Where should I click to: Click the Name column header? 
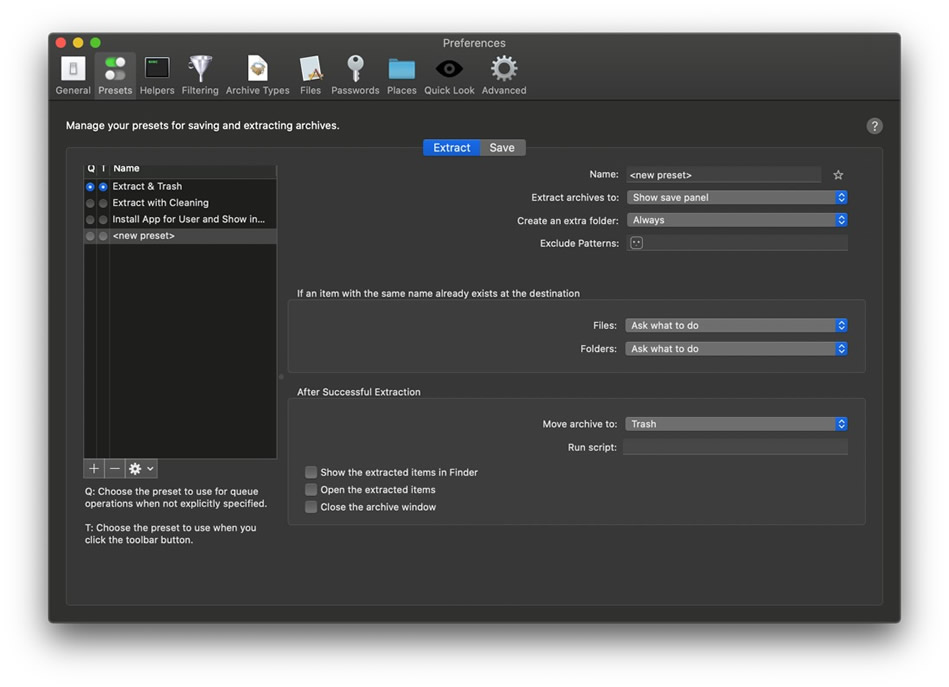click(x=193, y=169)
